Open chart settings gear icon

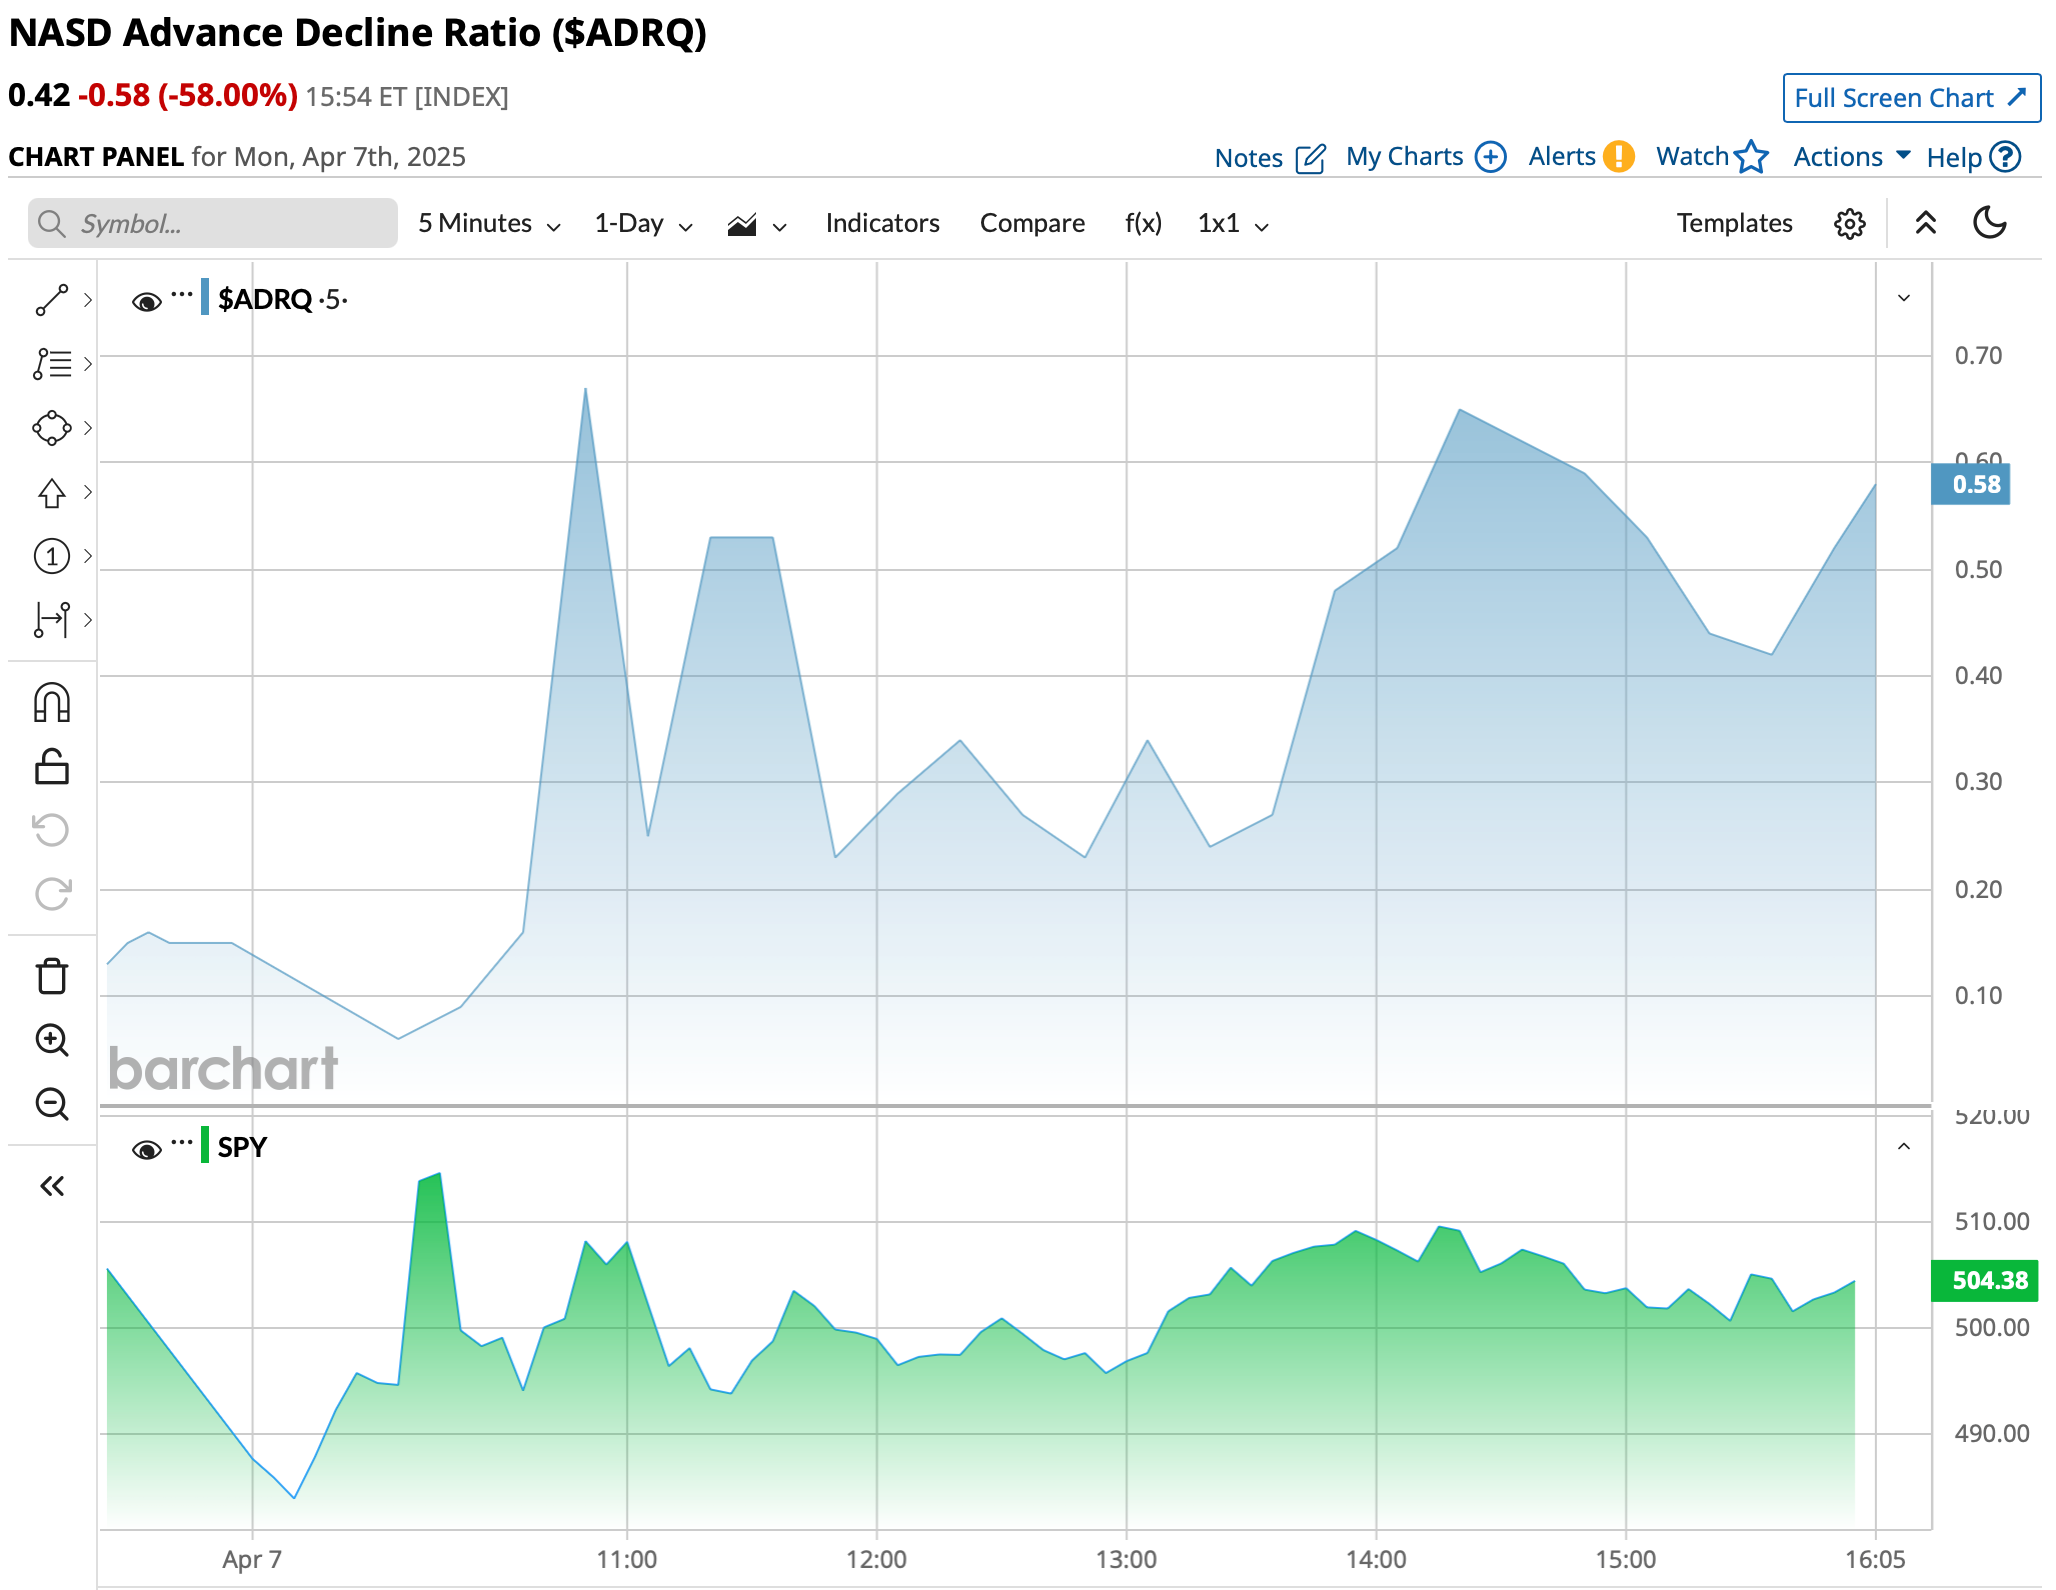click(1849, 223)
